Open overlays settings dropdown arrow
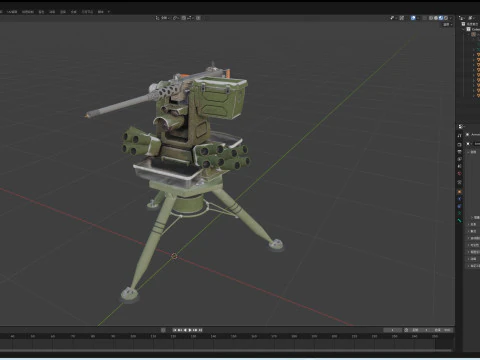Image resolution: width=480 pixels, height=360 pixels. click(x=418, y=18)
